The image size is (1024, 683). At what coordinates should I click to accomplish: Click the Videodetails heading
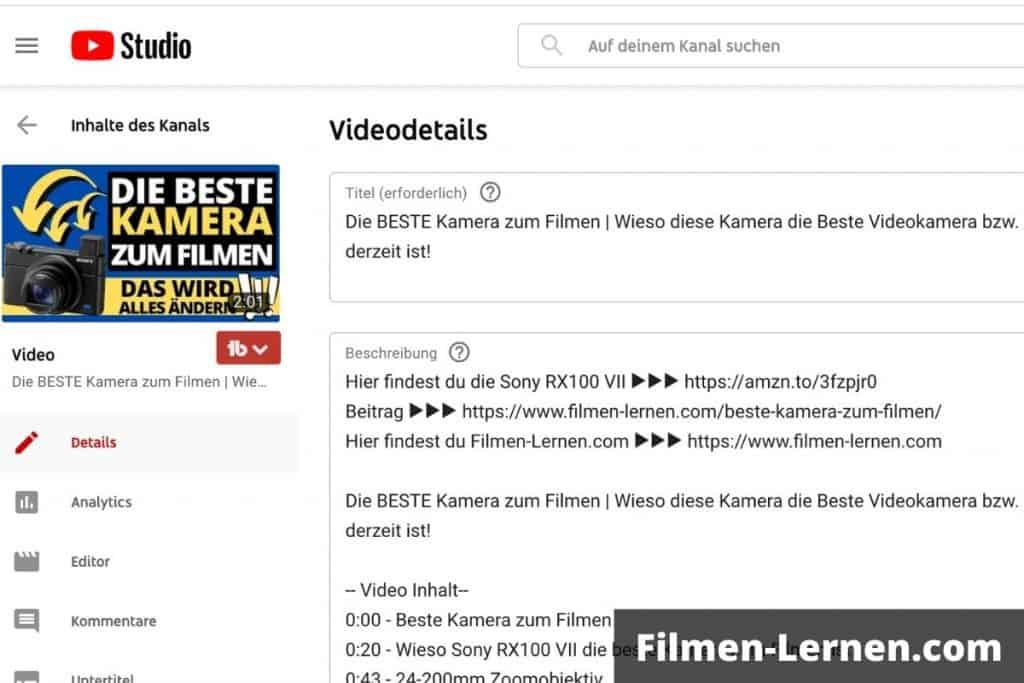(x=408, y=130)
